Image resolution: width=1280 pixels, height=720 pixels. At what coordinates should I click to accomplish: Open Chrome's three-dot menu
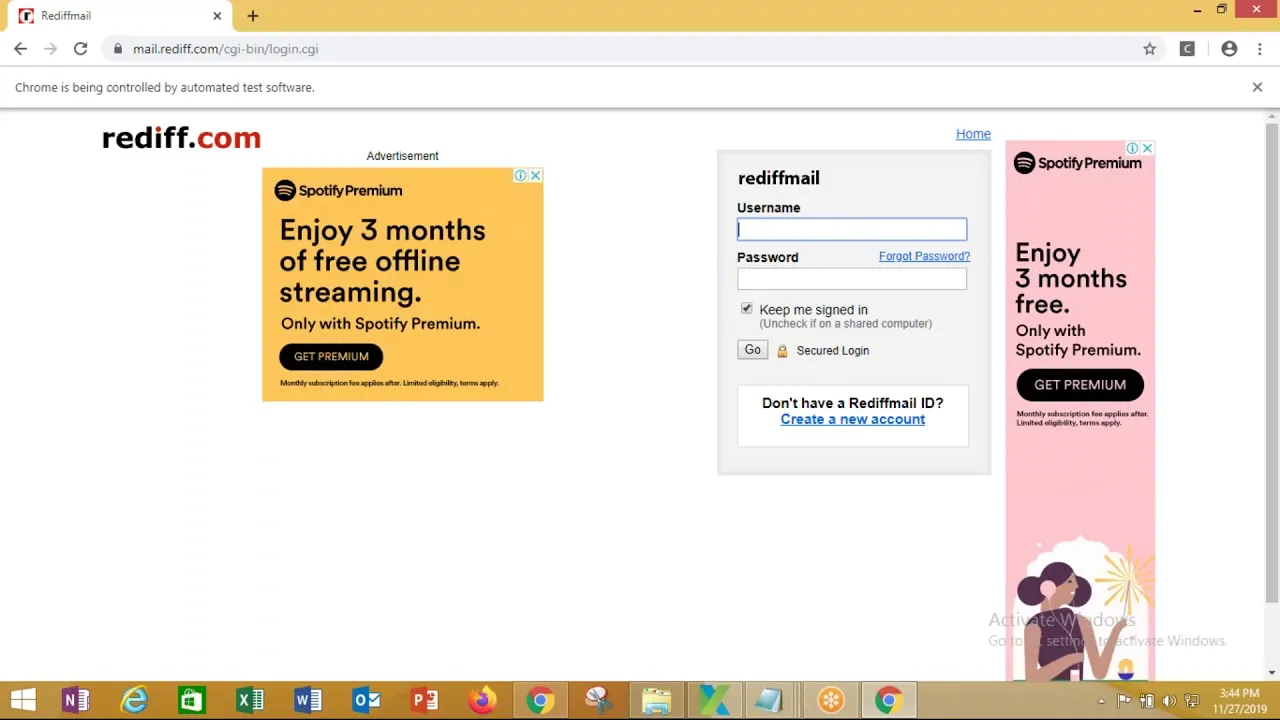tap(1259, 49)
